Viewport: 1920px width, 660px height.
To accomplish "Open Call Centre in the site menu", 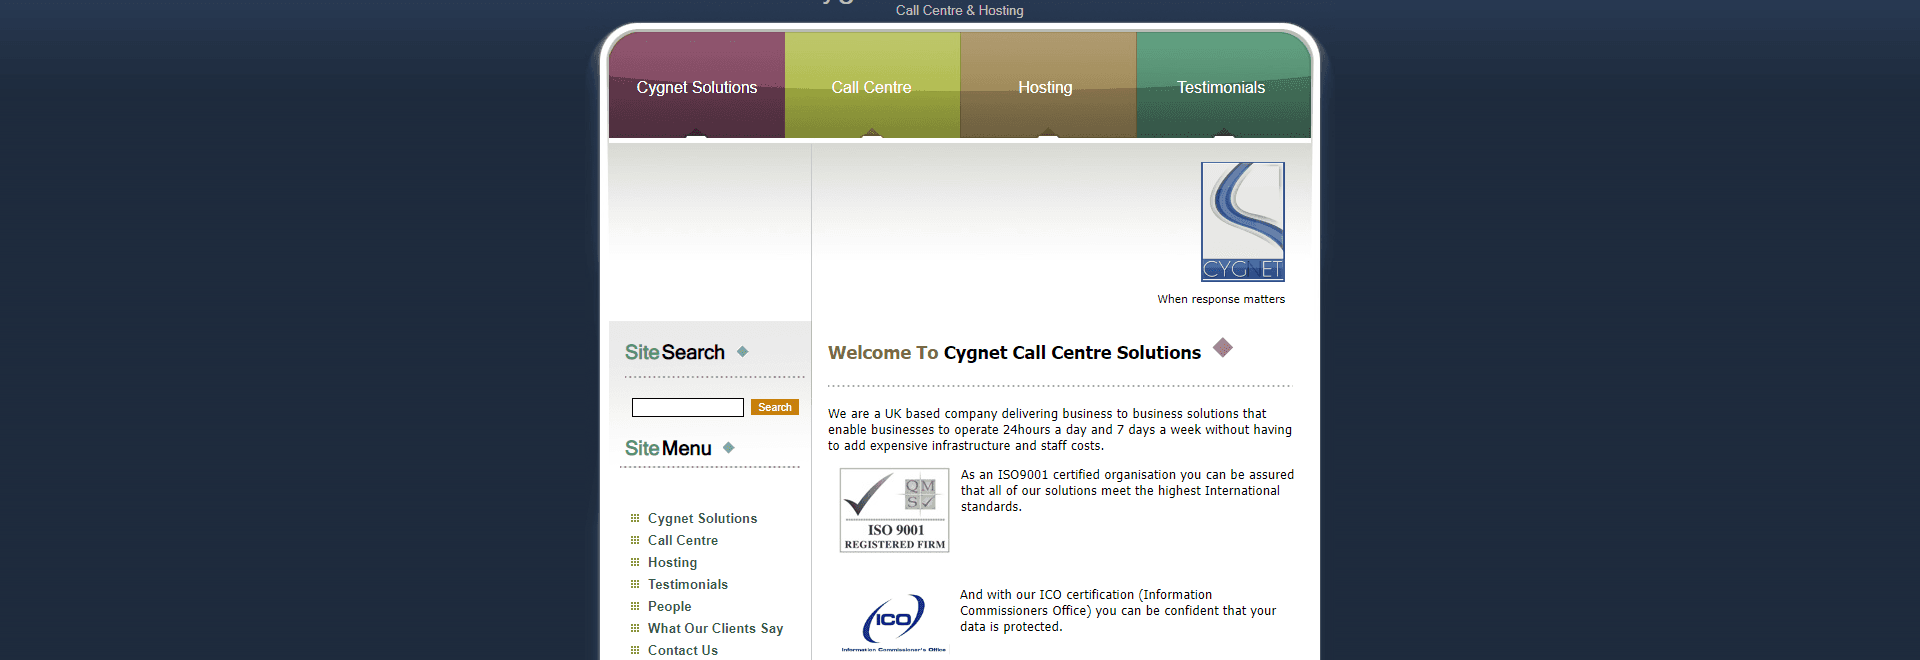I will 683,540.
